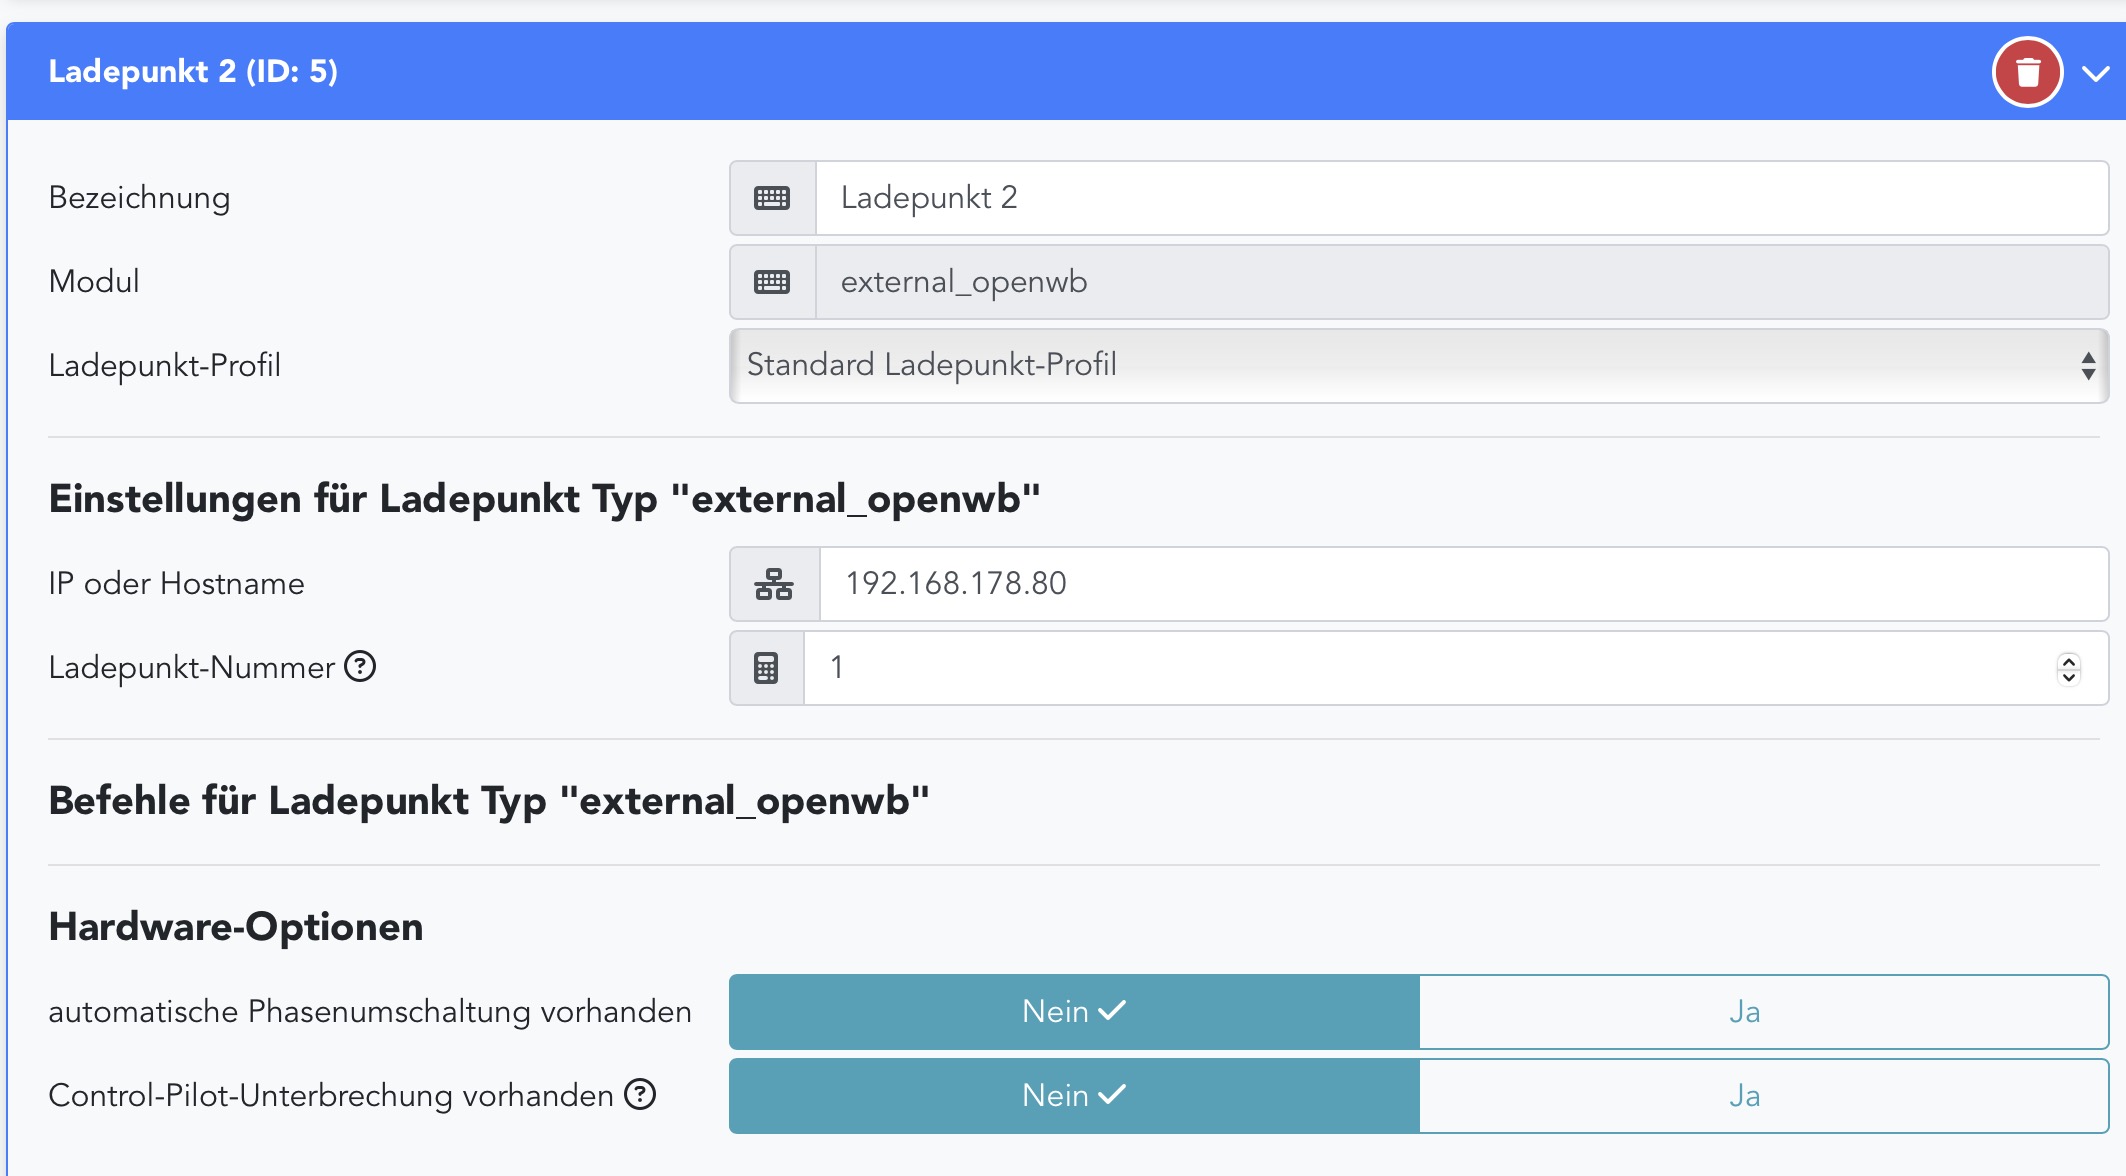Click the keyboard icon beside Bezeichnung
The width and height of the screenshot is (2126, 1176).
[x=772, y=198]
